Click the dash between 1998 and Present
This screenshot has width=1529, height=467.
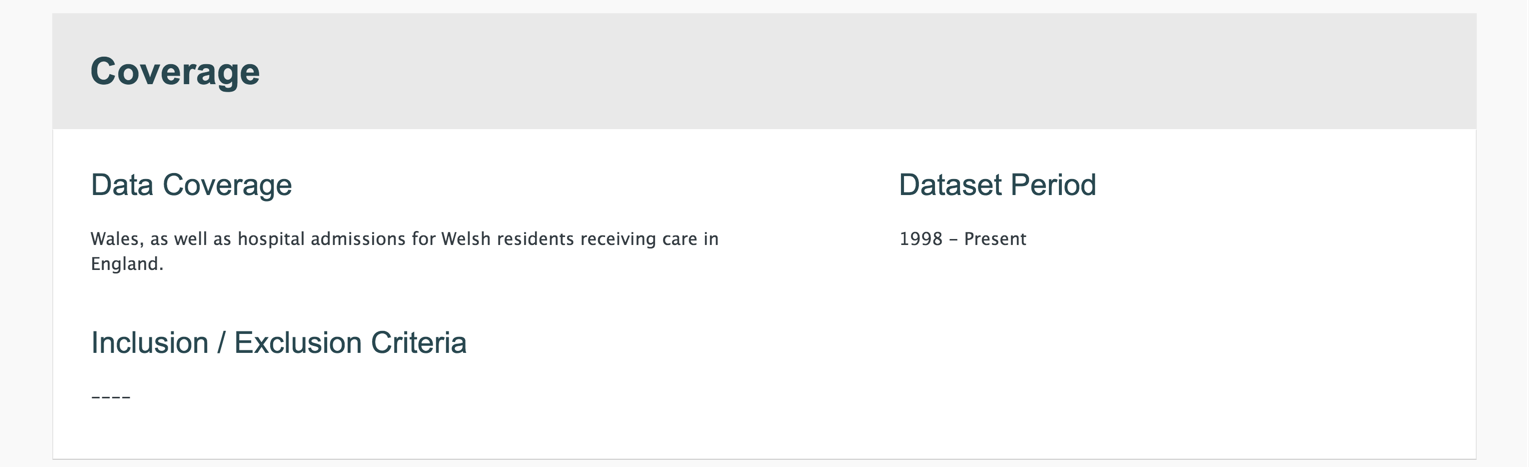click(952, 239)
